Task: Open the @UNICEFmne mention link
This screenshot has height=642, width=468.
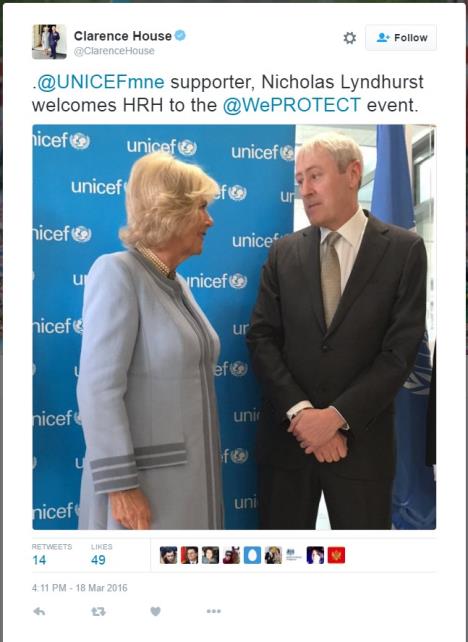Action: 100,82
